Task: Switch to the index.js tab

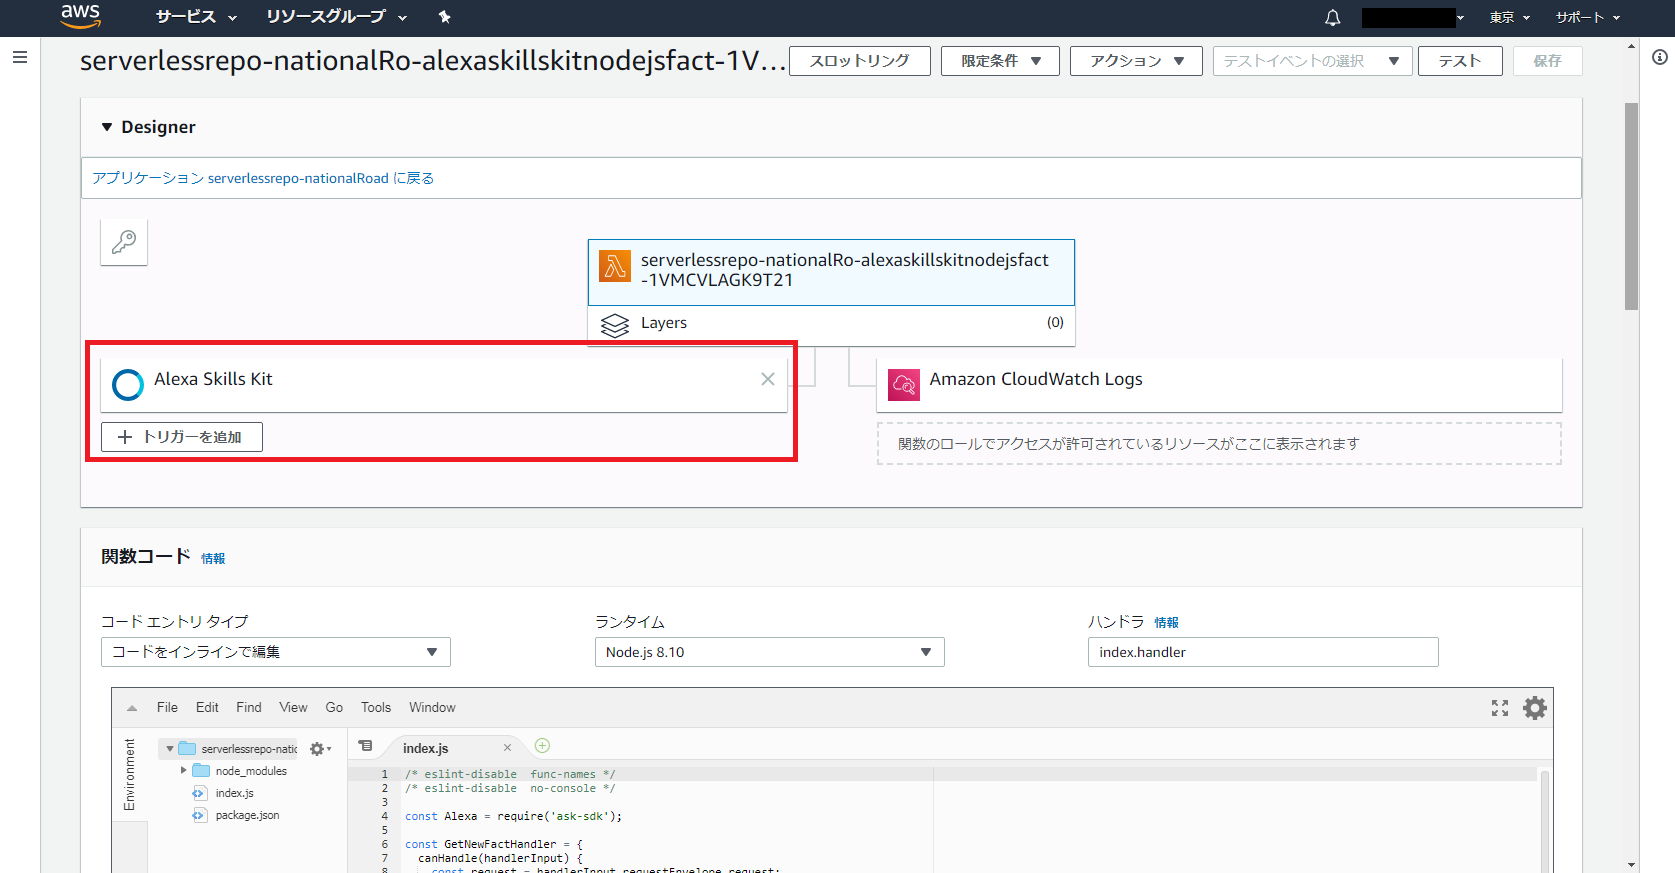Action: point(426,748)
